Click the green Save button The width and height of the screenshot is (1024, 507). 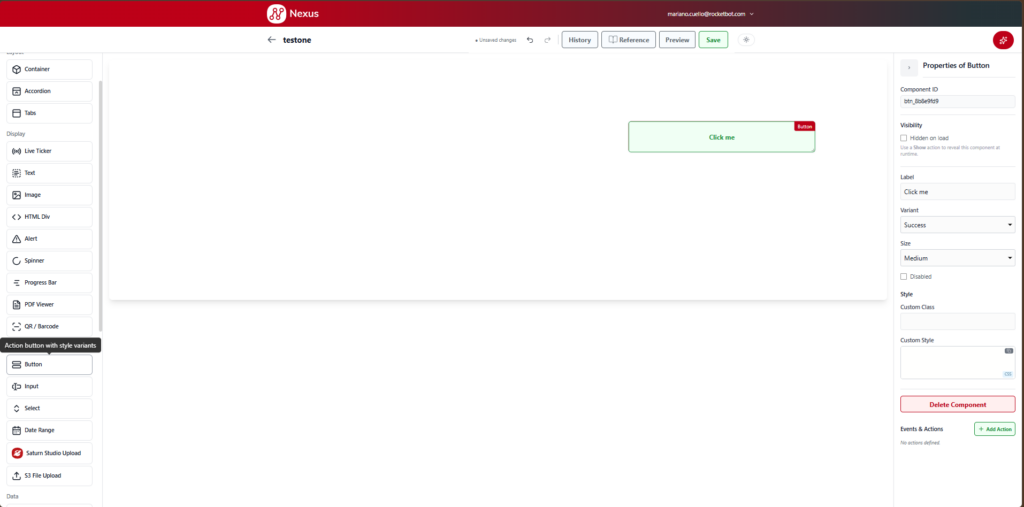[713, 40]
